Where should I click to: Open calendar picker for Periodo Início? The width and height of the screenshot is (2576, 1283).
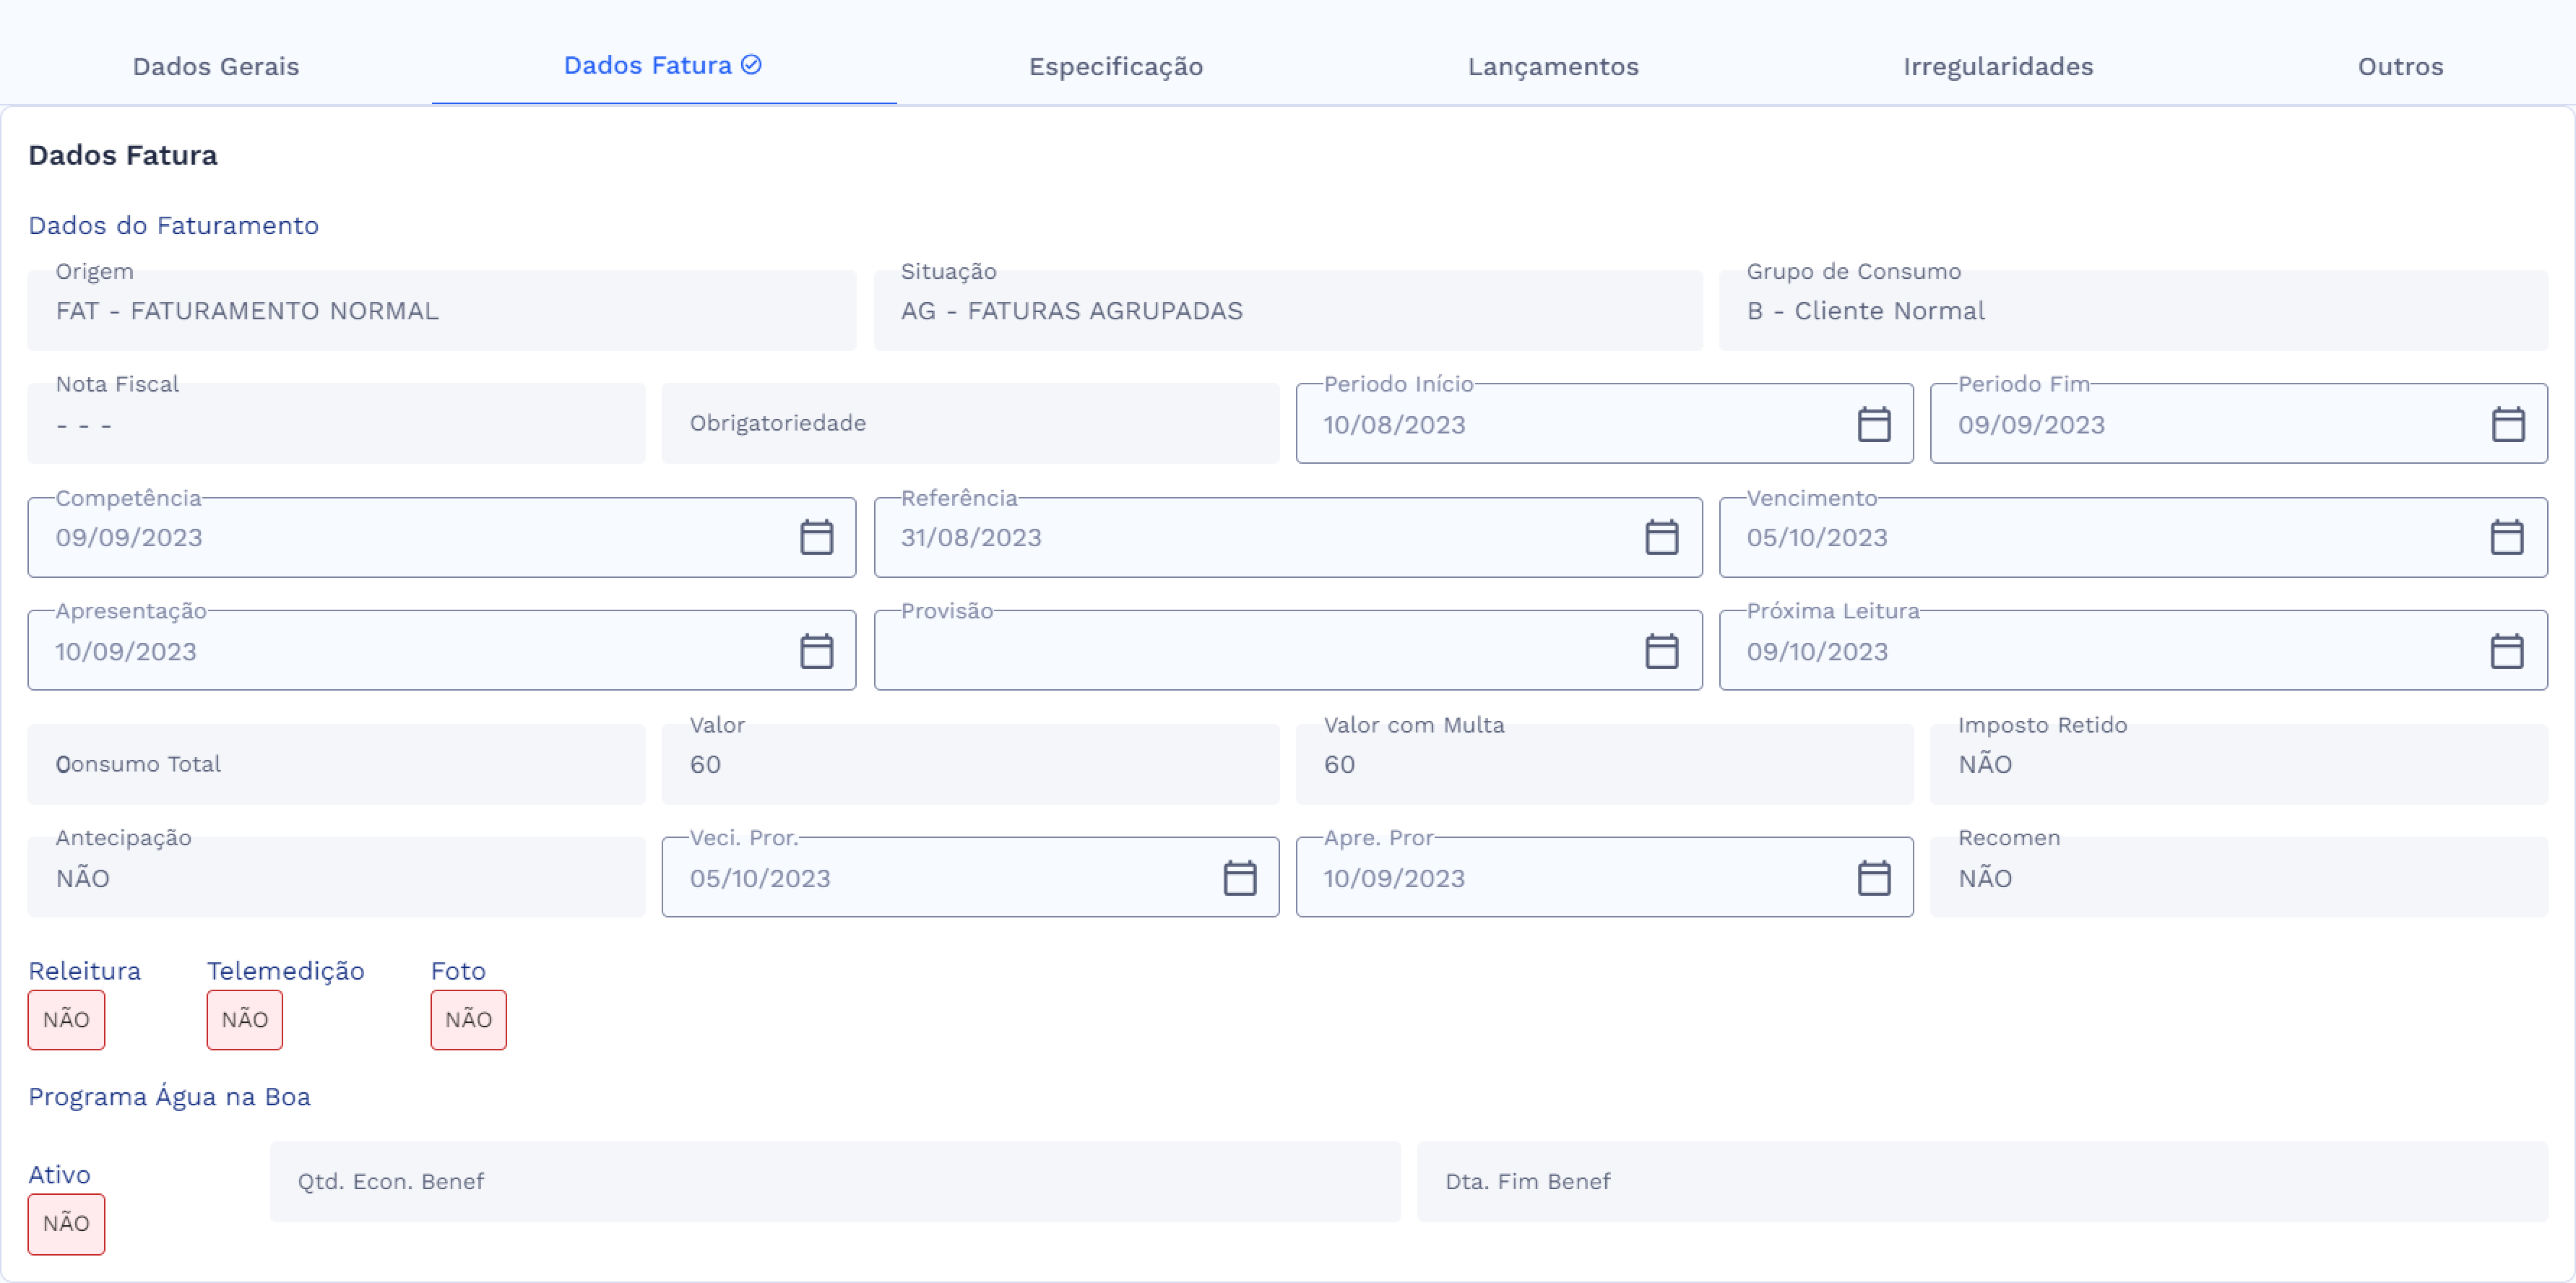coord(1873,424)
